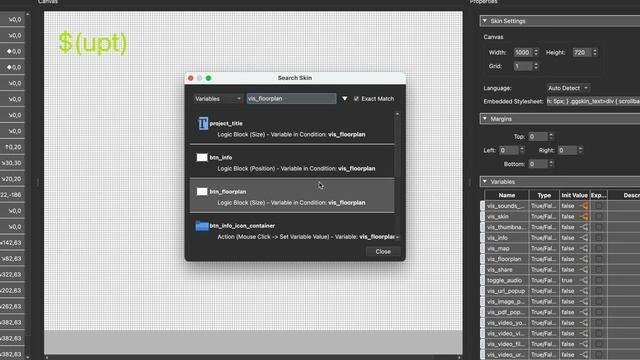The height and width of the screenshot is (360, 640).
Task: Click the 22,-186 position cell in tree
Action: coord(11,195)
